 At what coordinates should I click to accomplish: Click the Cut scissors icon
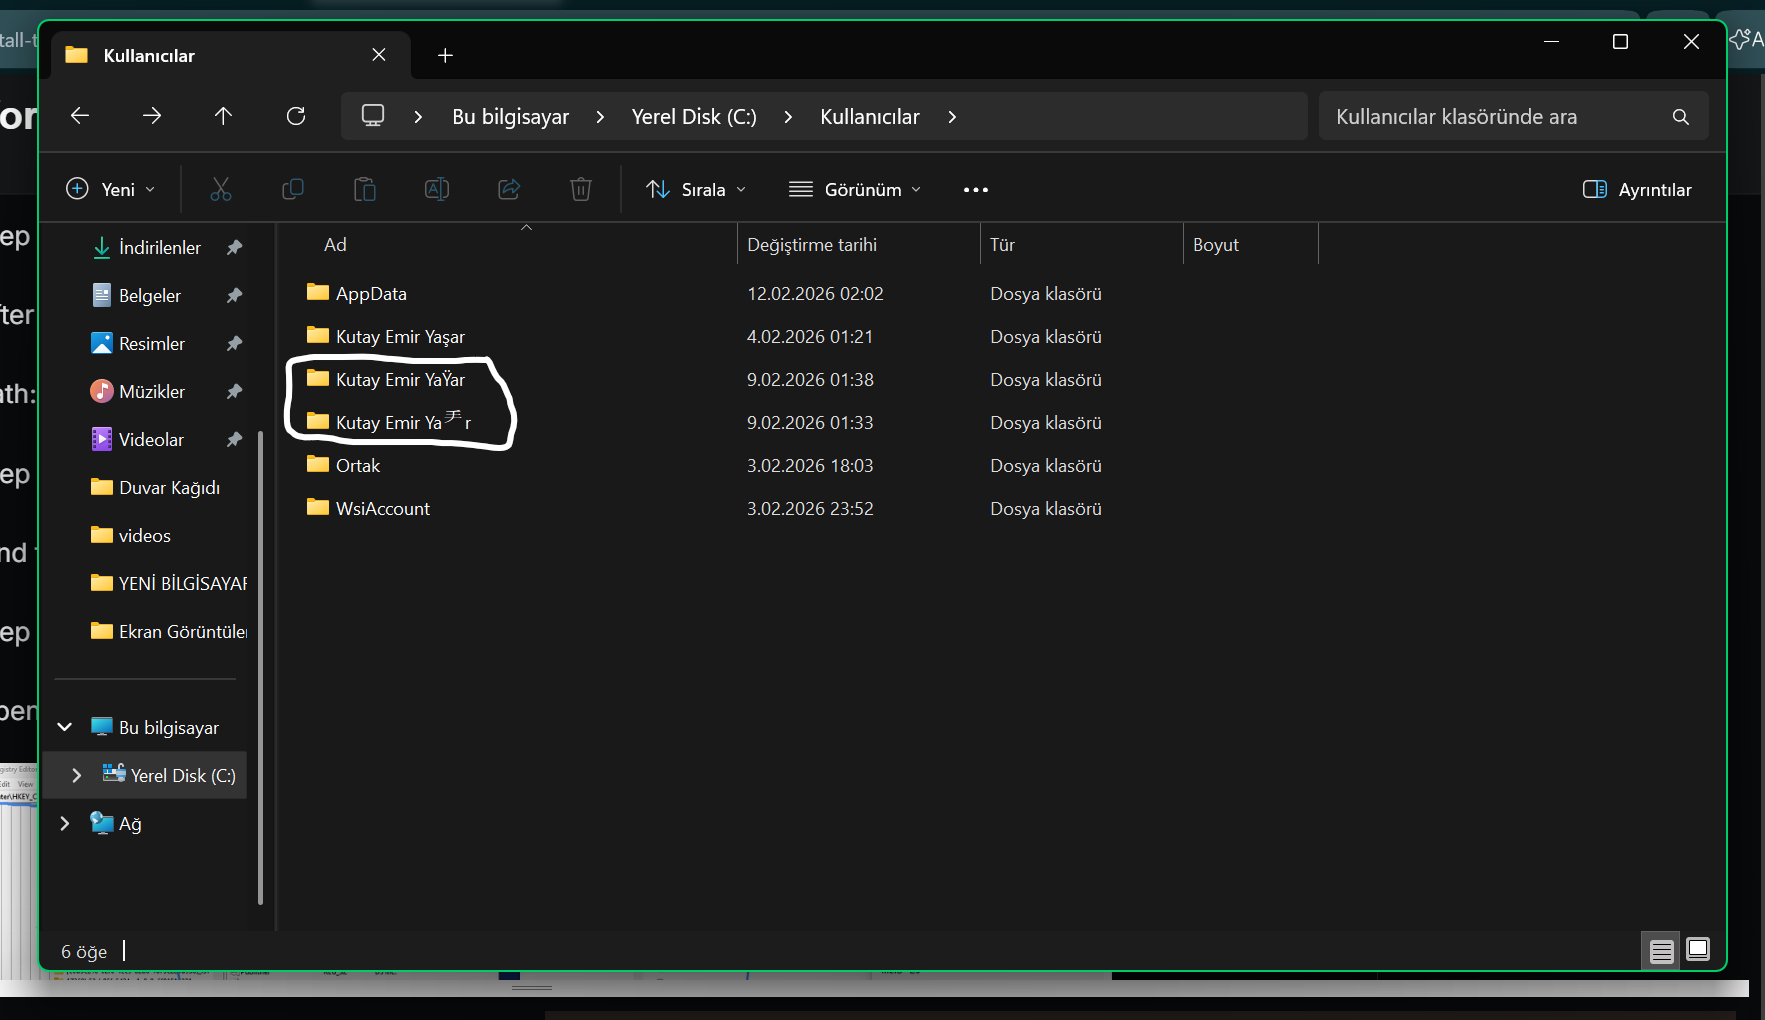click(221, 189)
